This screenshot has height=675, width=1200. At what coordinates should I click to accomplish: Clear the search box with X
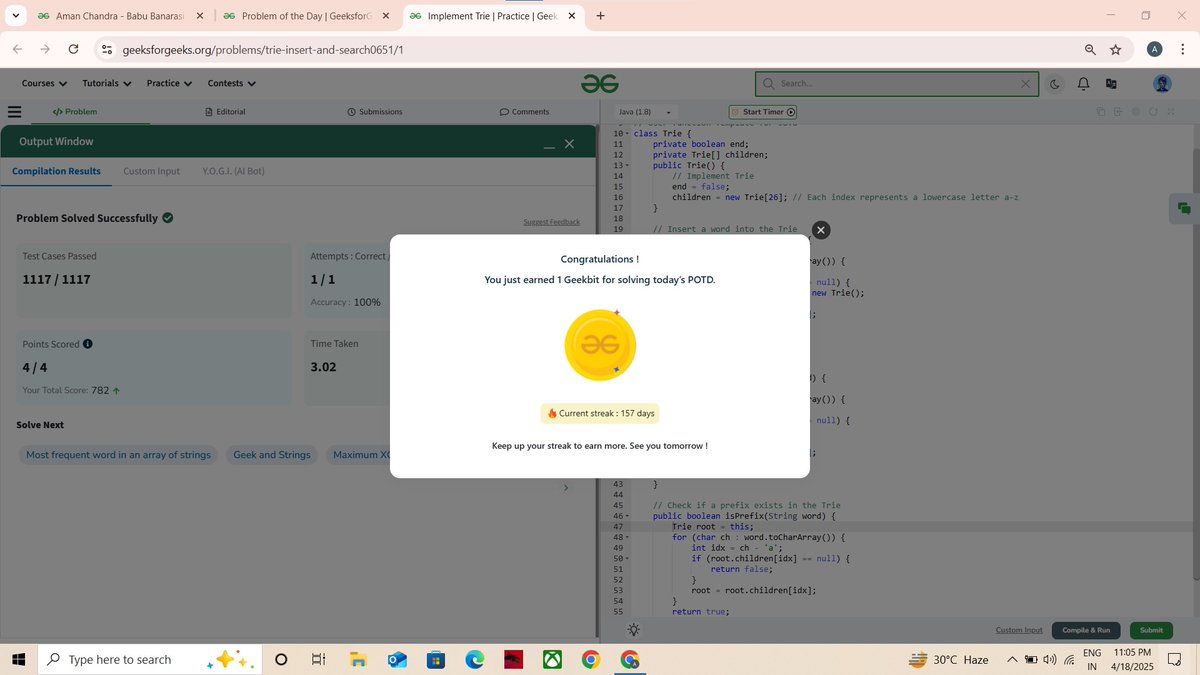(1025, 84)
